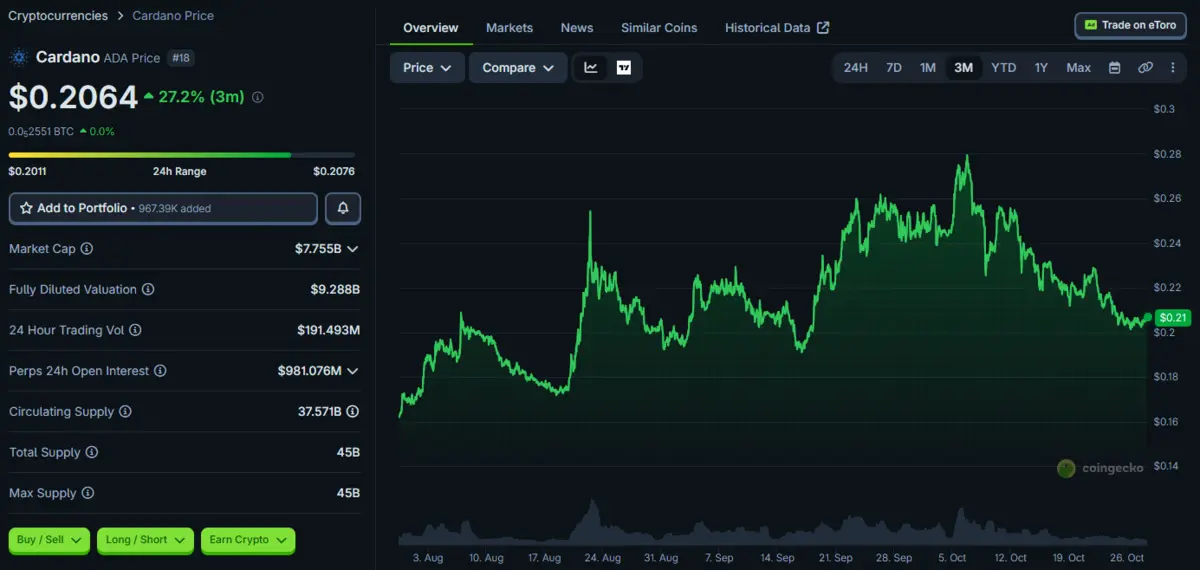Viewport: 1200px width, 570px height.
Task: Click info icon beside Max Supply
Action: 88,493
